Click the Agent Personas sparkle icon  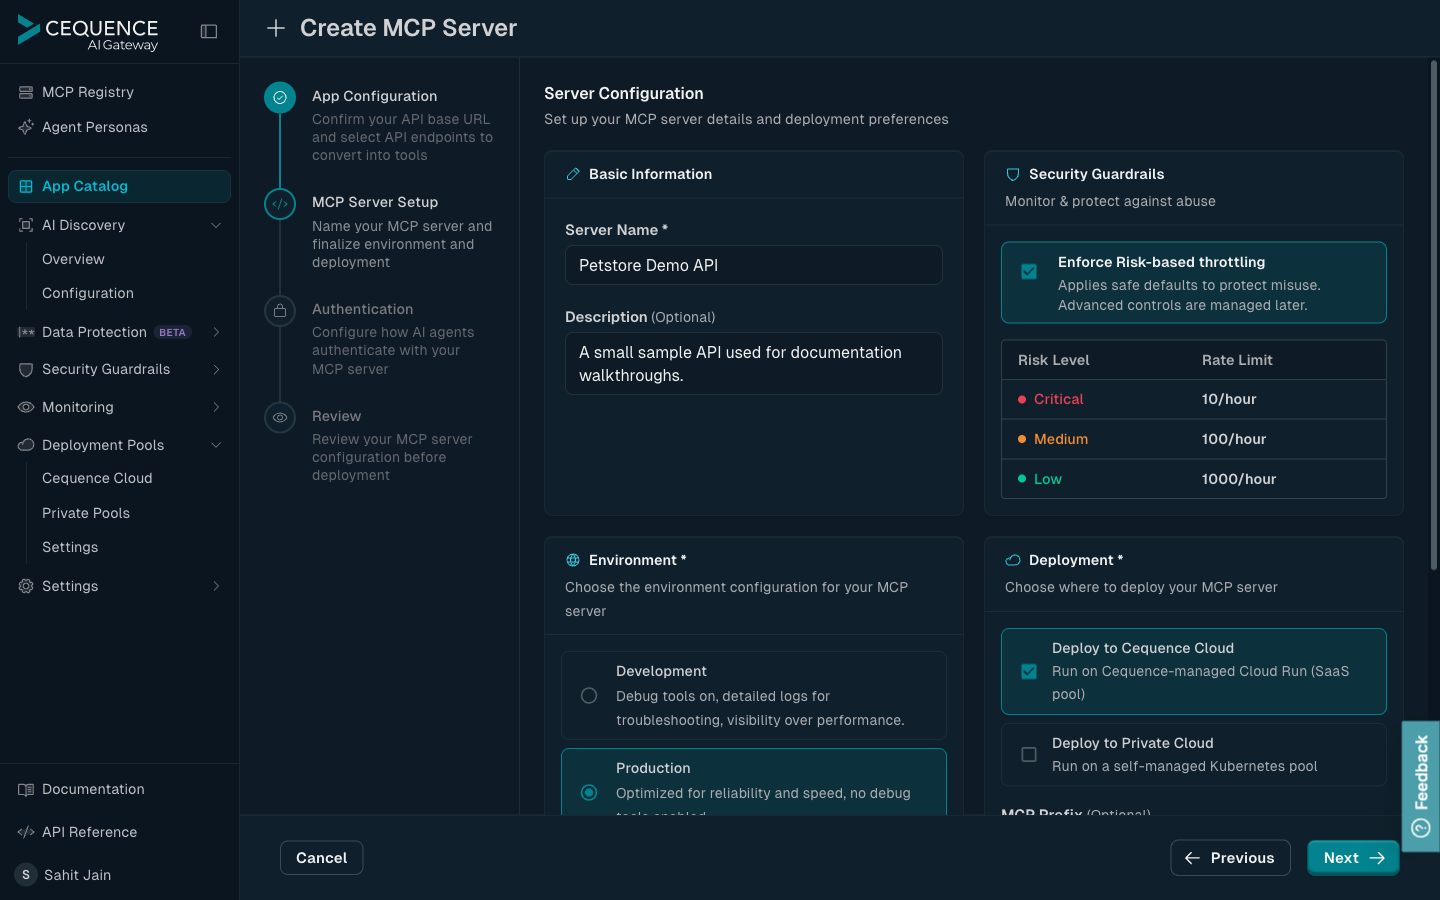point(26,127)
